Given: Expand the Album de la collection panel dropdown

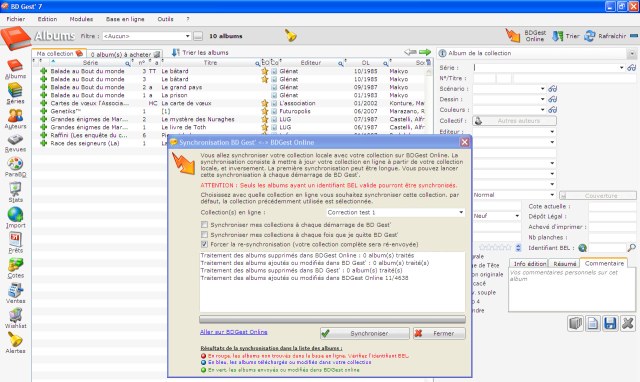Looking at the screenshot, I should (x=632, y=53).
